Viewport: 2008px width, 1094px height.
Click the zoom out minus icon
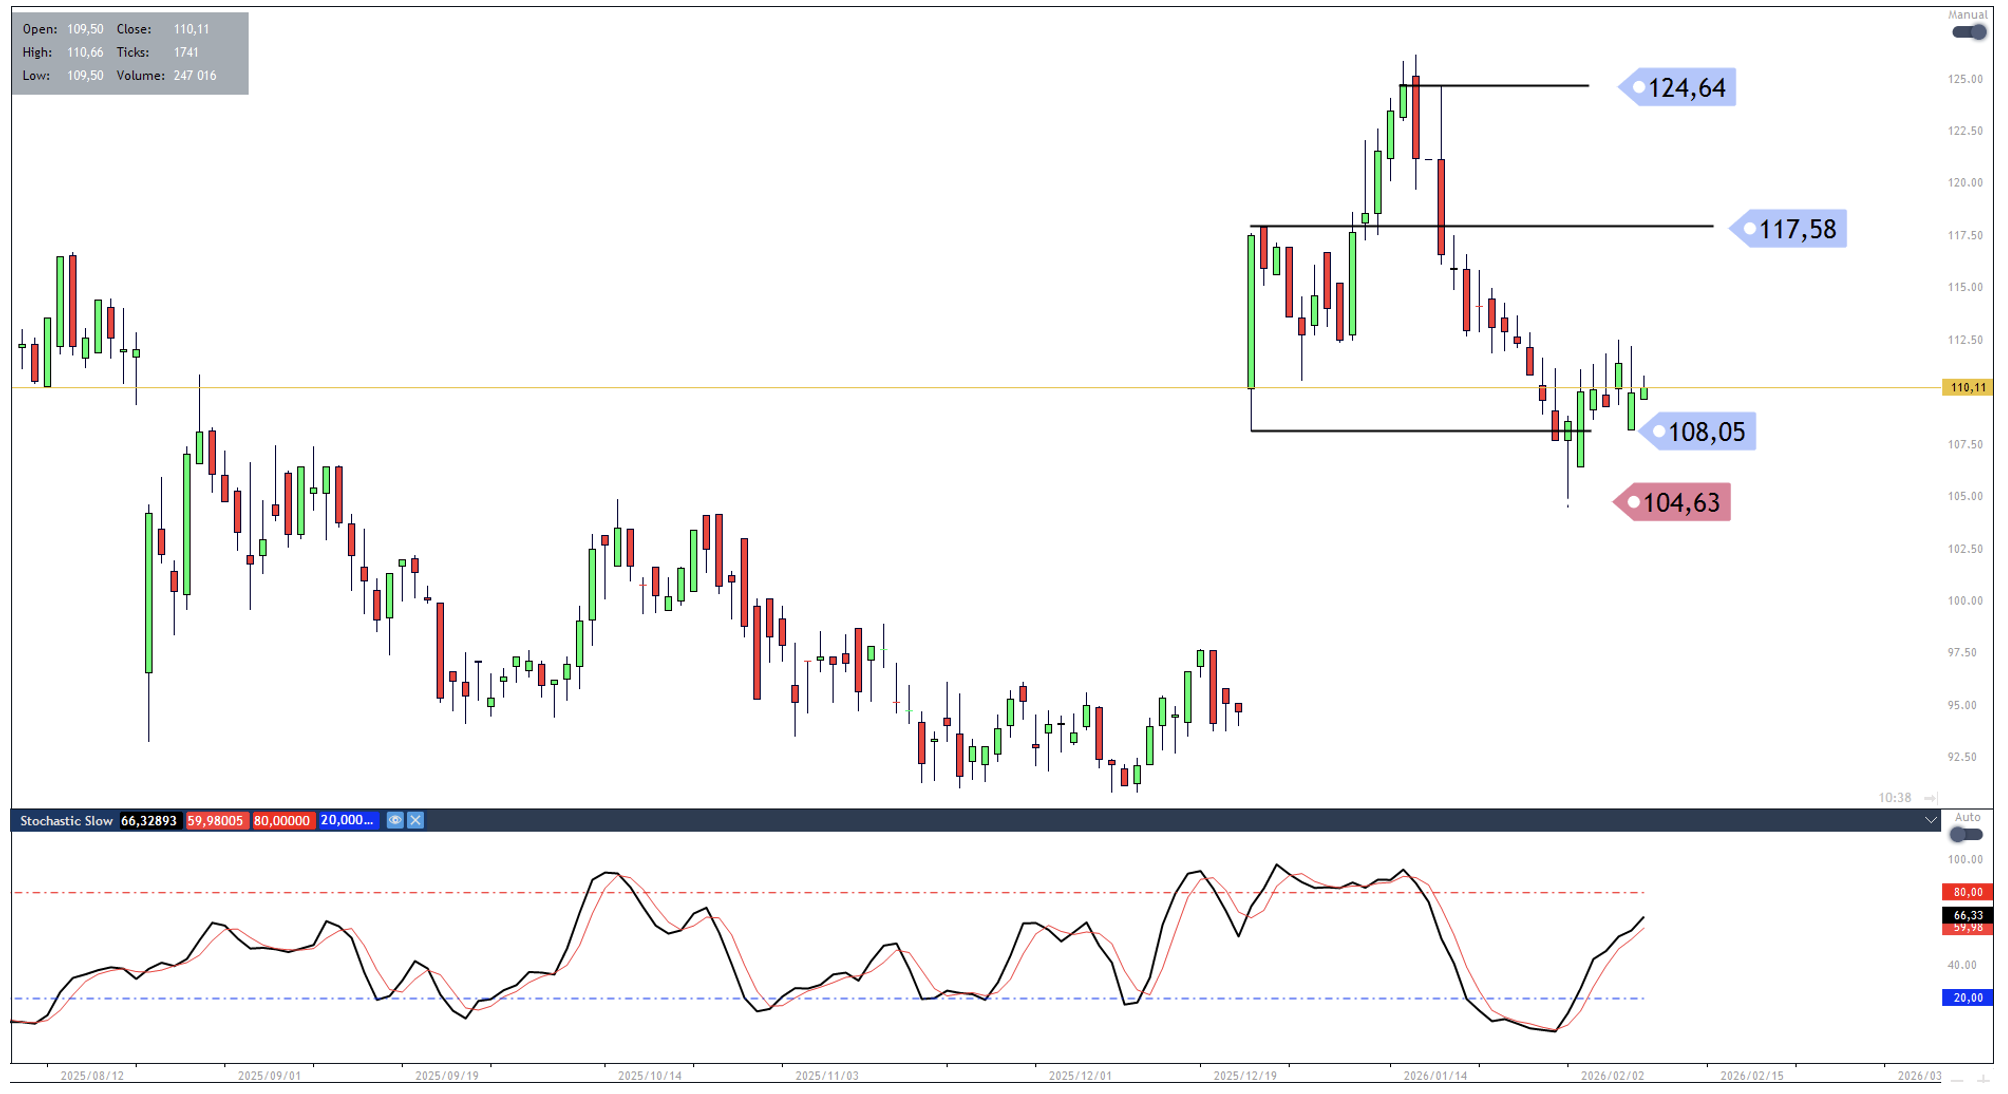tap(1957, 1079)
